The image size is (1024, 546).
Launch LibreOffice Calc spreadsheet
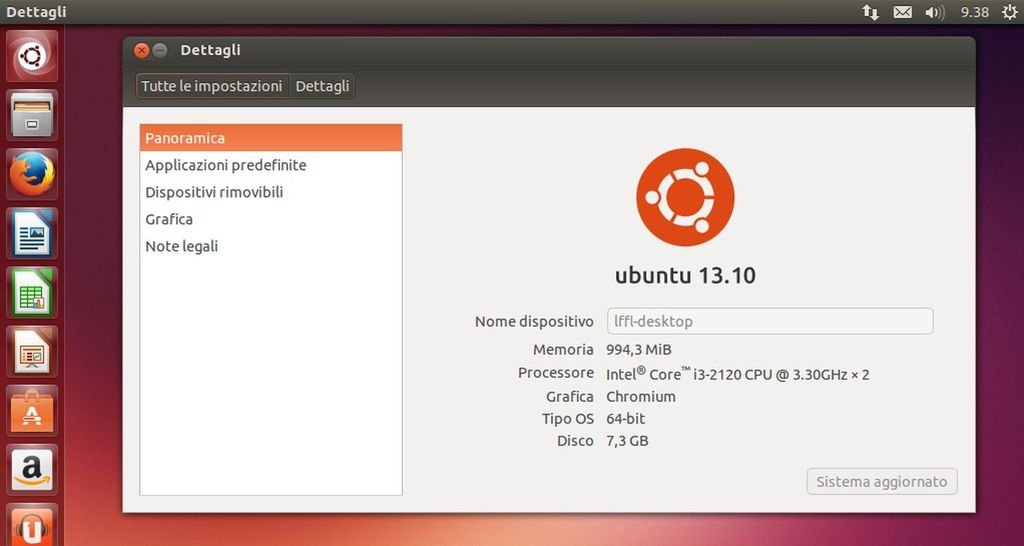[x=33, y=292]
